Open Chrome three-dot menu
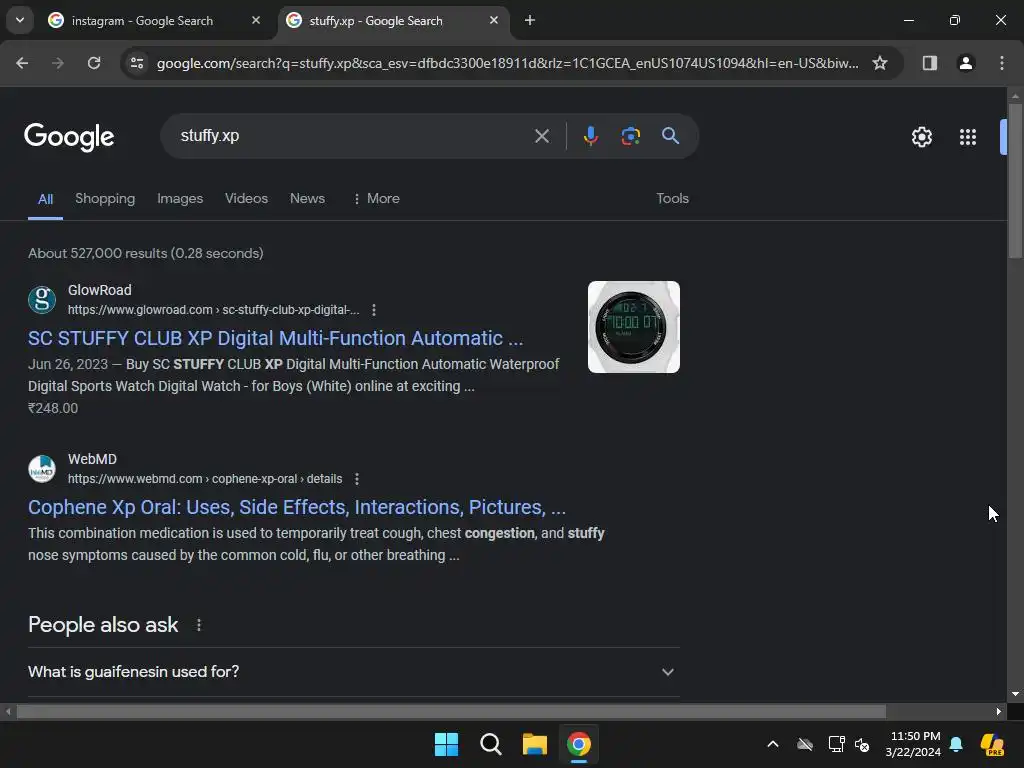Screen dimensions: 1024x768 pos(1002,63)
